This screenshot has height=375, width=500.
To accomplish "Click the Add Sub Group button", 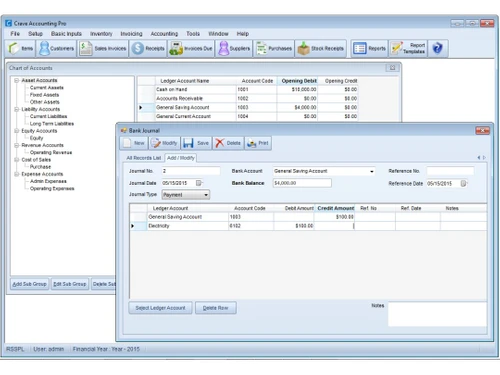I will click(29, 284).
